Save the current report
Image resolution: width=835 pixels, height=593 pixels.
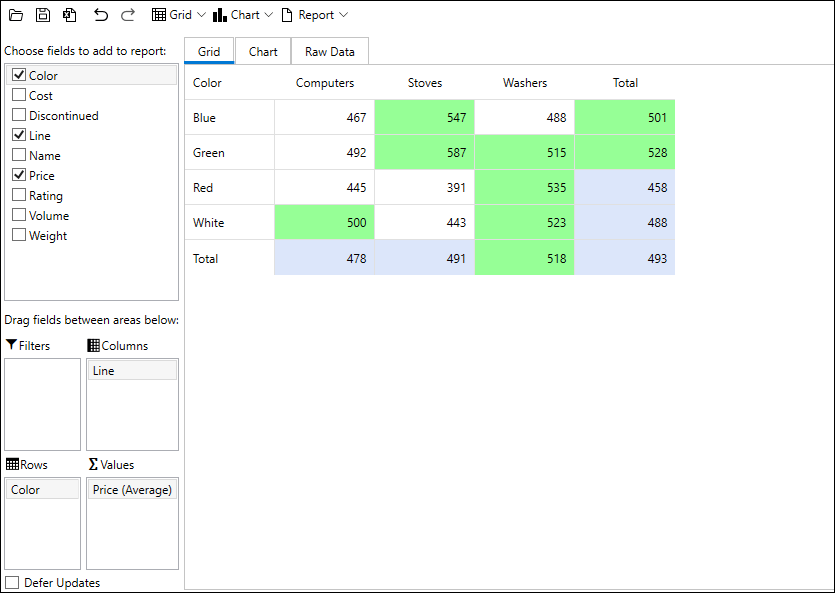[x=42, y=14]
